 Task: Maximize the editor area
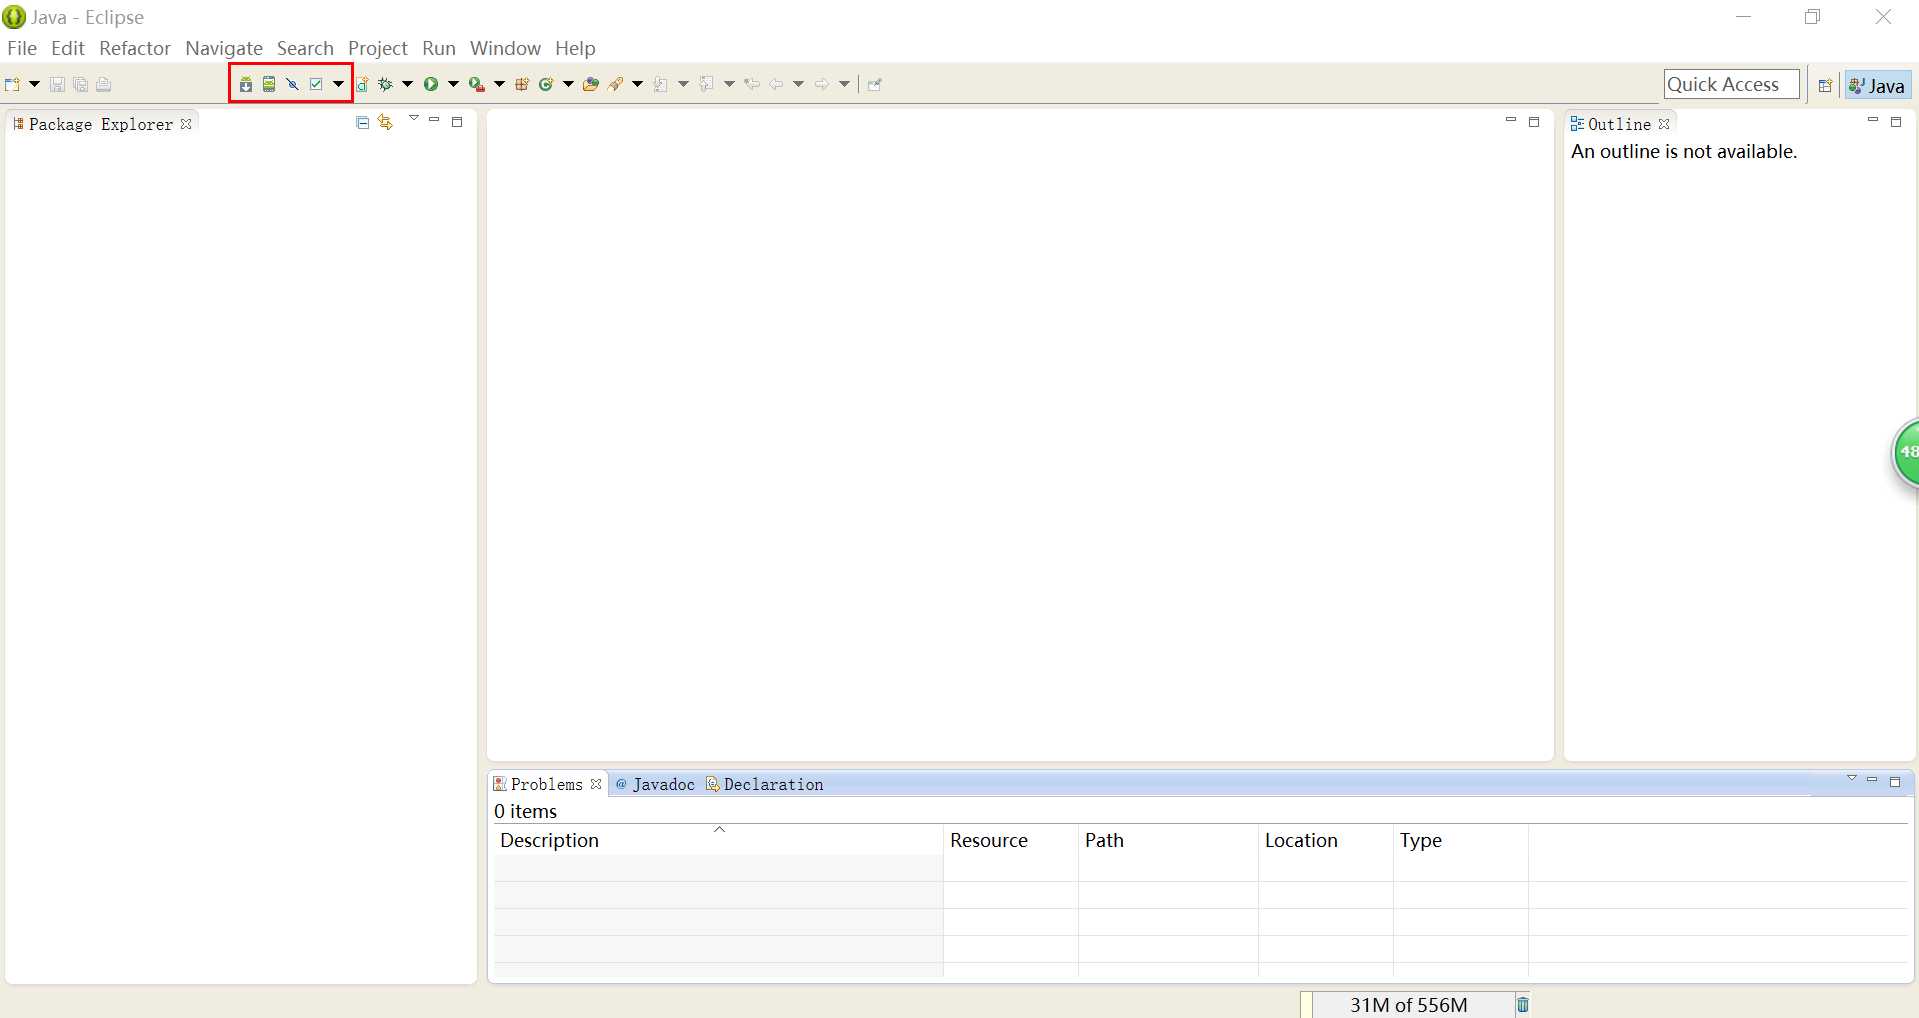(1534, 122)
